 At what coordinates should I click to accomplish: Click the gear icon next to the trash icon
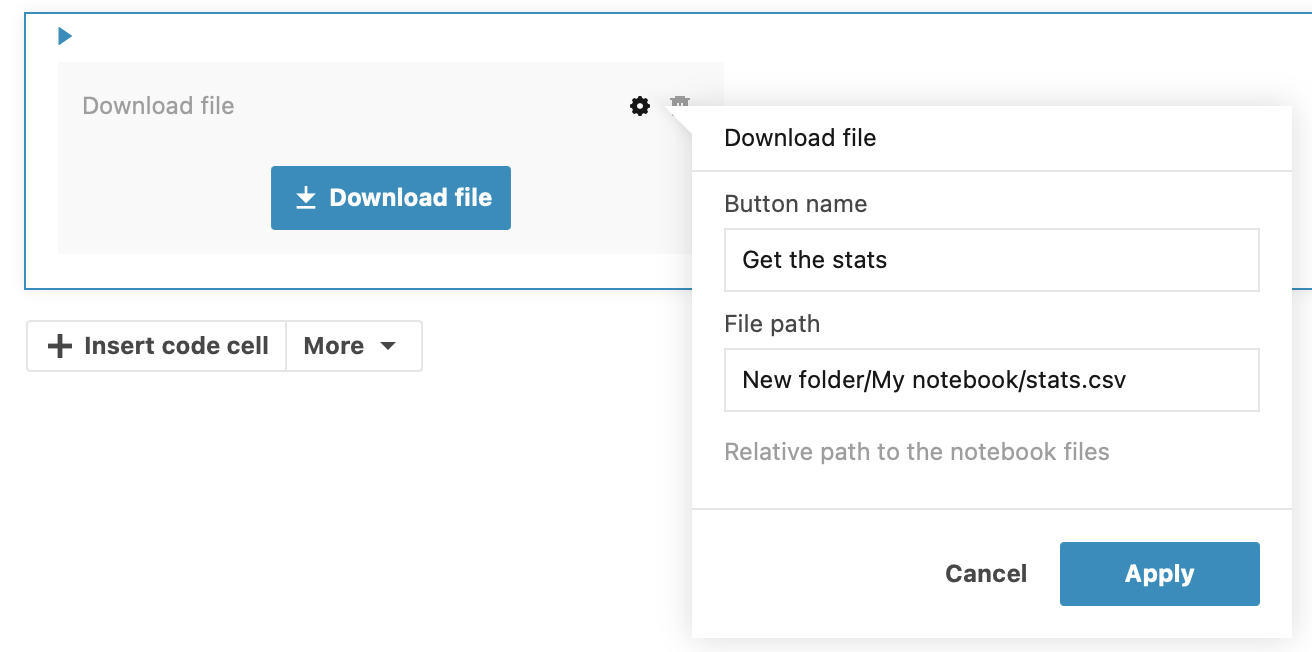pos(639,106)
